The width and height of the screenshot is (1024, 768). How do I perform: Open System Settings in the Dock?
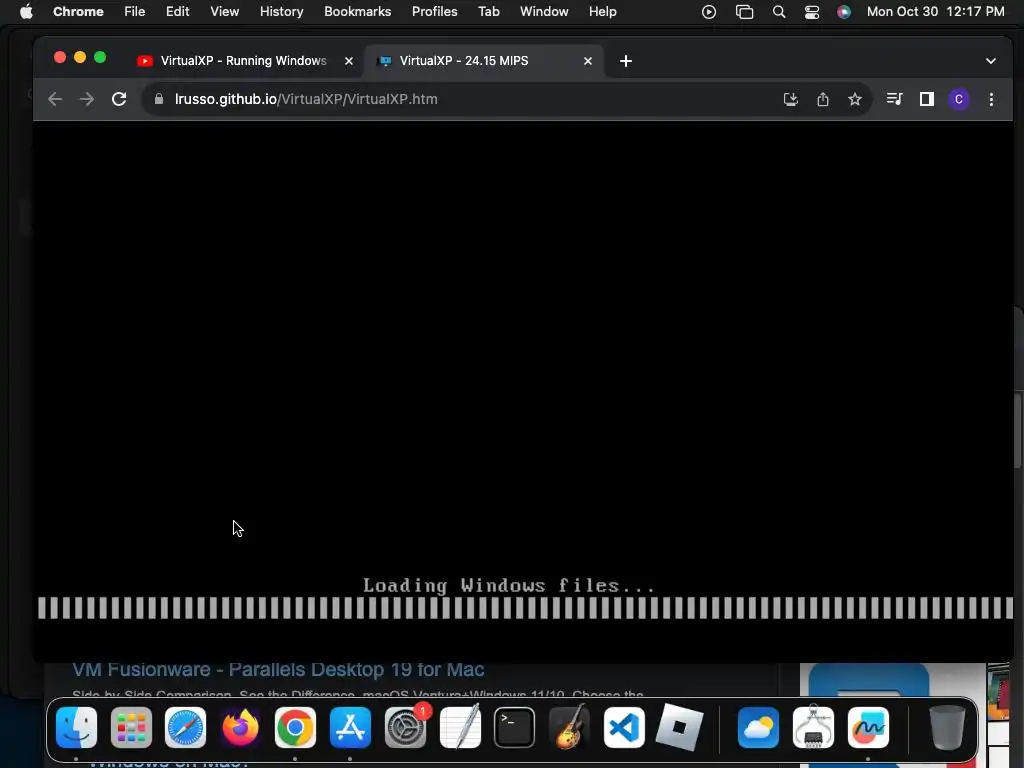pos(406,727)
